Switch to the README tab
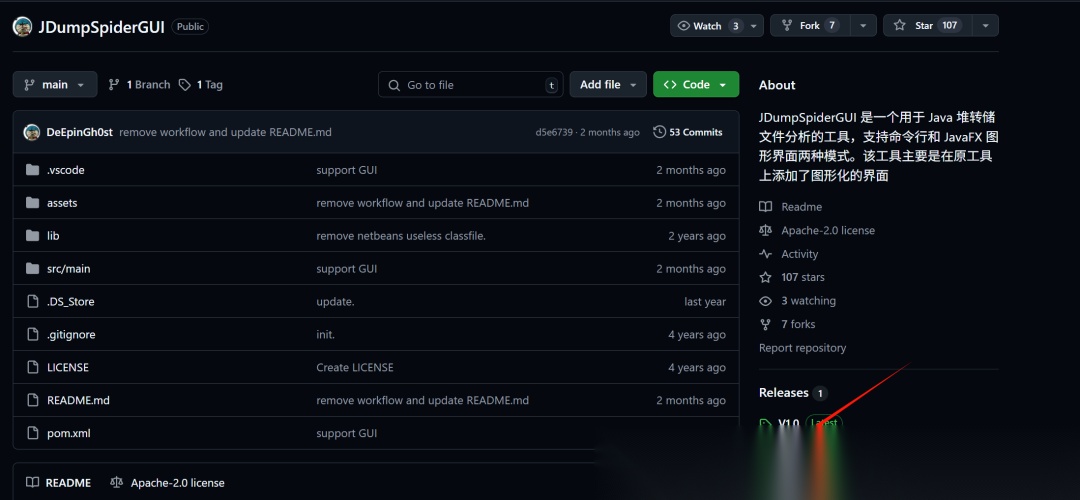The width and height of the screenshot is (1080, 500). [x=59, y=483]
